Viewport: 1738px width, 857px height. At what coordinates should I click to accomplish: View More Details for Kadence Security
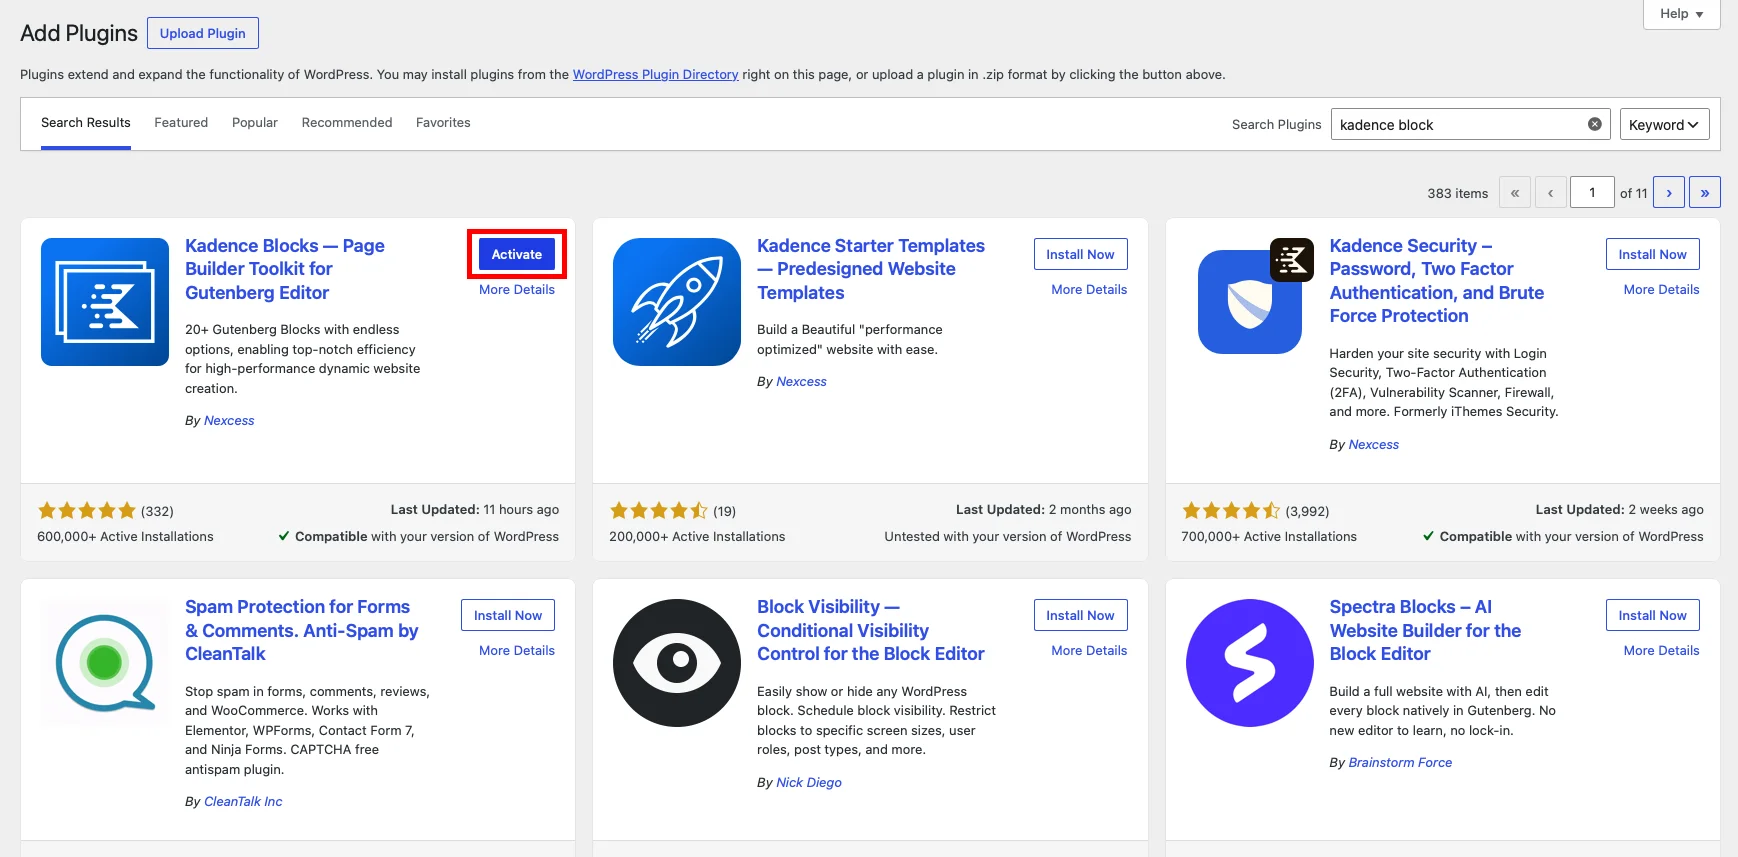(1661, 289)
